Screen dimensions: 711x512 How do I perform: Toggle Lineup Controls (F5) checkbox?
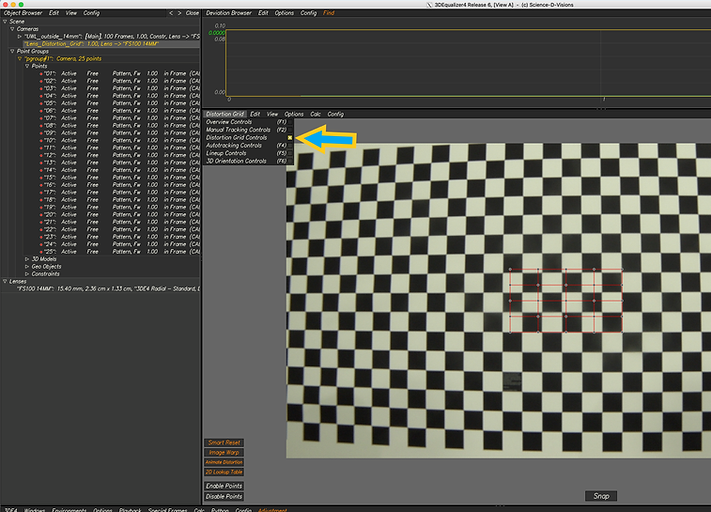click(x=290, y=153)
